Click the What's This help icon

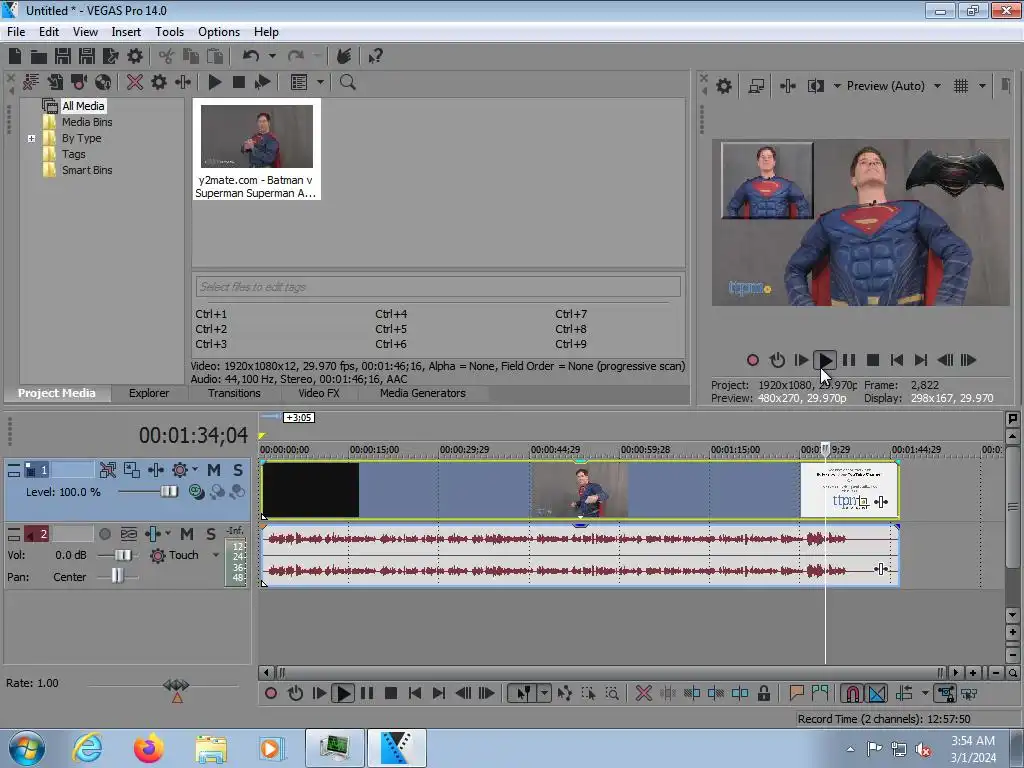pos(376,56)
